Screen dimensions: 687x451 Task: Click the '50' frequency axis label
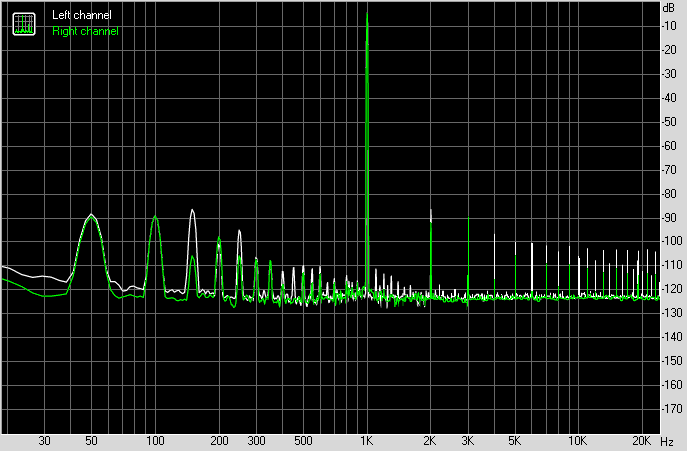(x=91, y=441)
